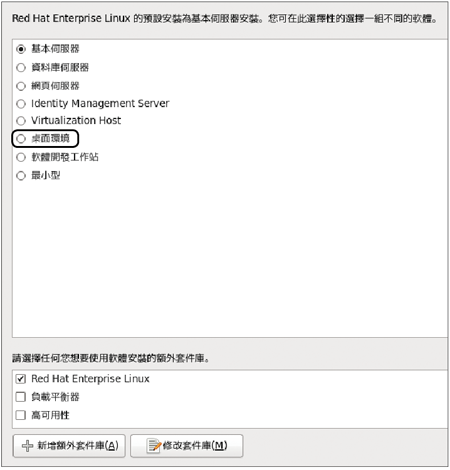Select the highlighted 桌面環境 radio button
450x470 pixels.
click(x=21, y=139)
